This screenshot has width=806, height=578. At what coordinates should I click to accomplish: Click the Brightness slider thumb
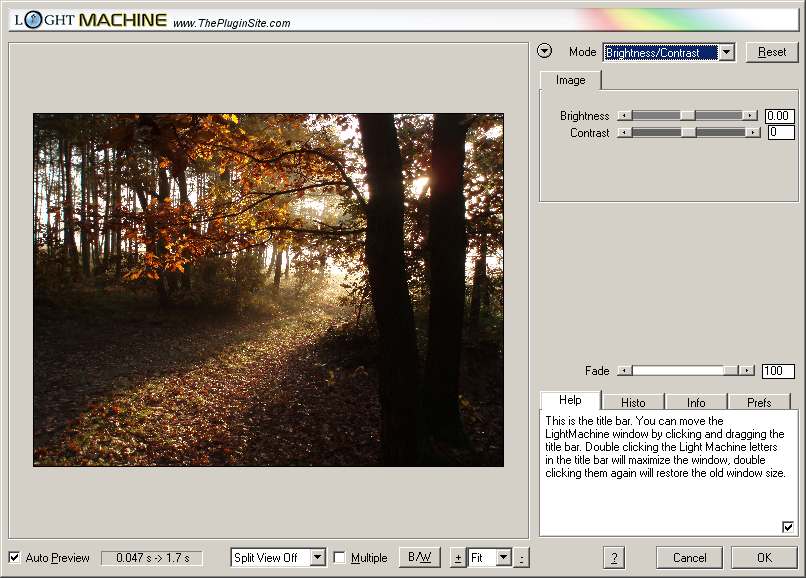tap(687, 116)
